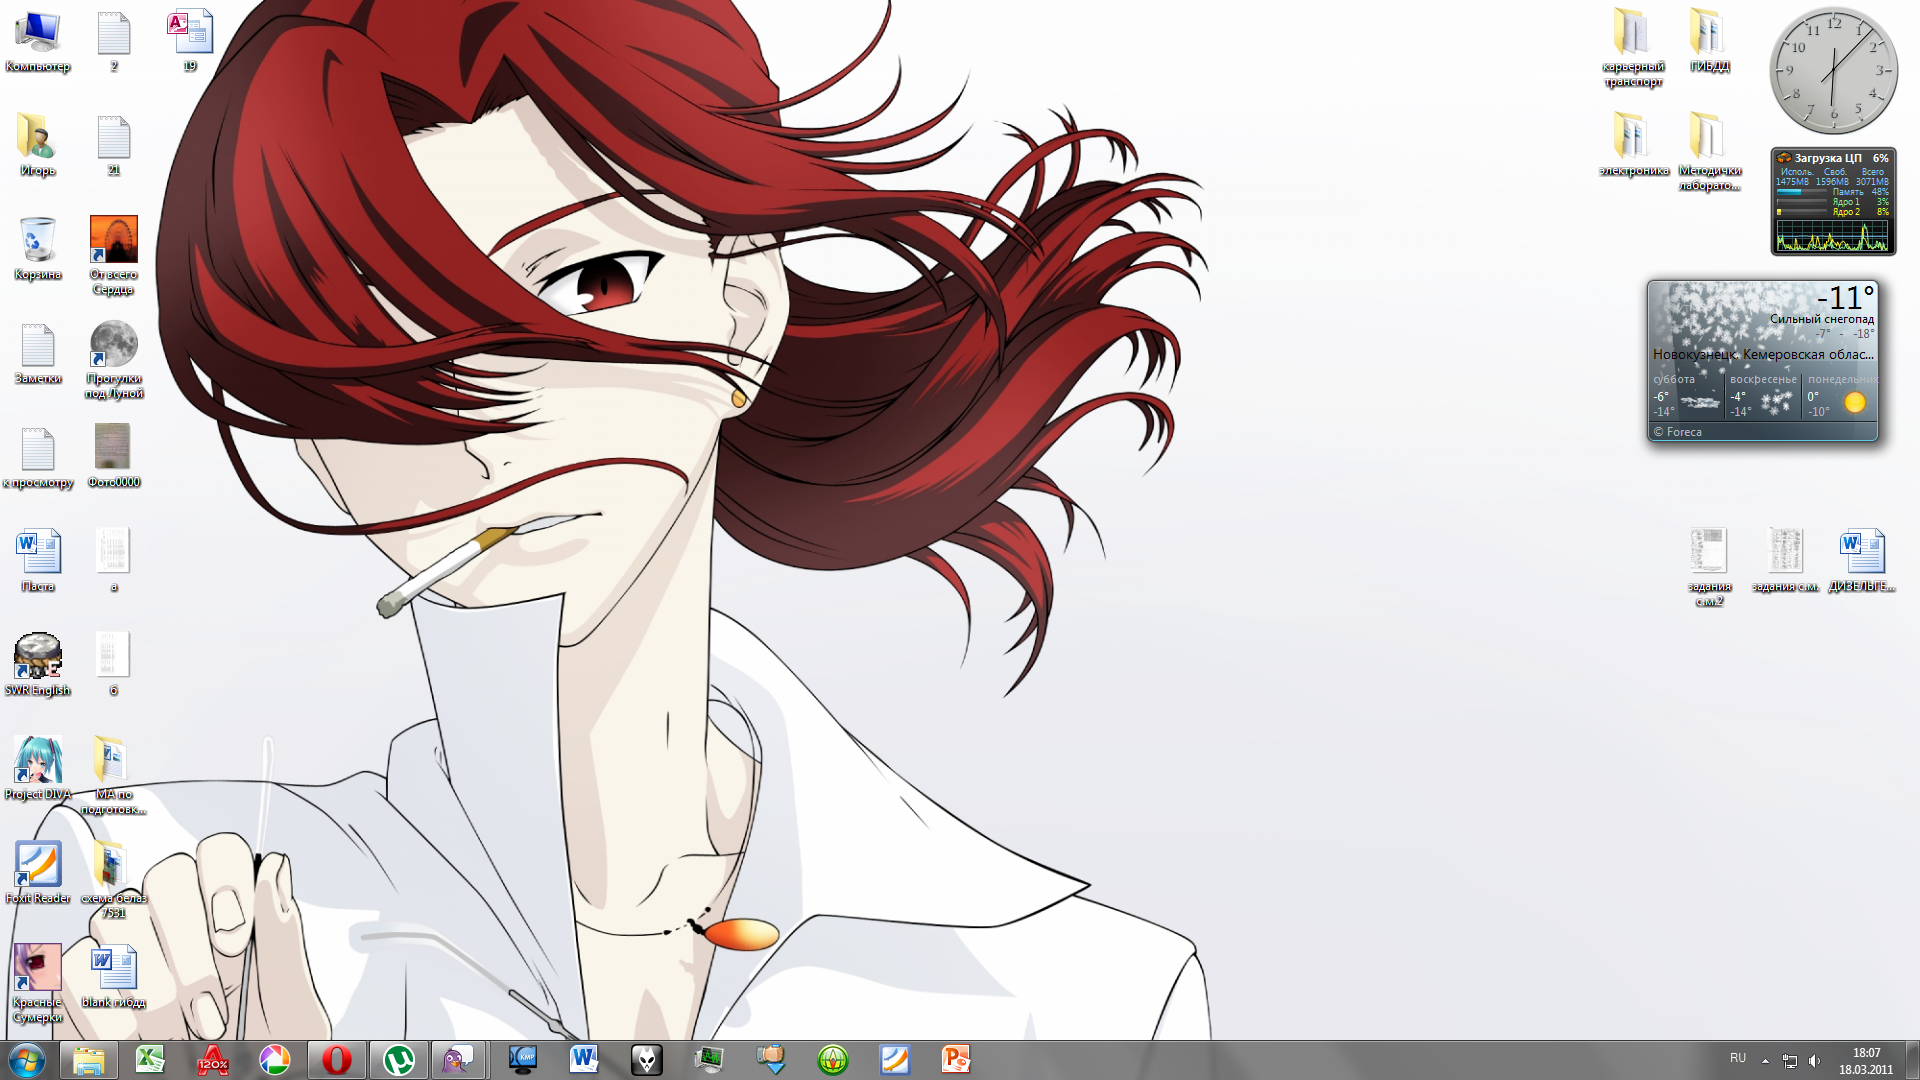
Task: Launch Foxit Reader from the desktop
Action: point(38,872)
